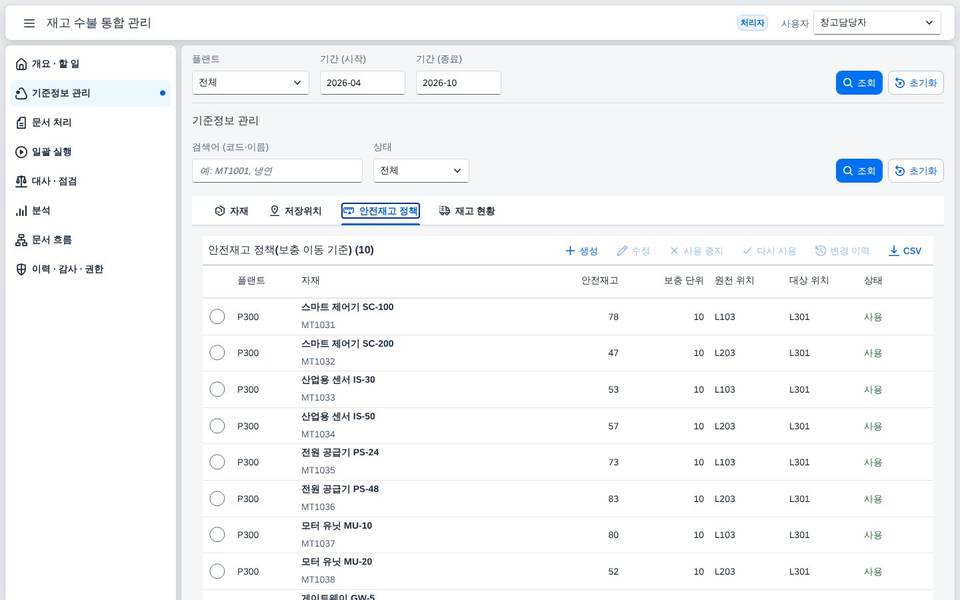
Task: Click the 검색어 search input field
Action: (277, 171)
